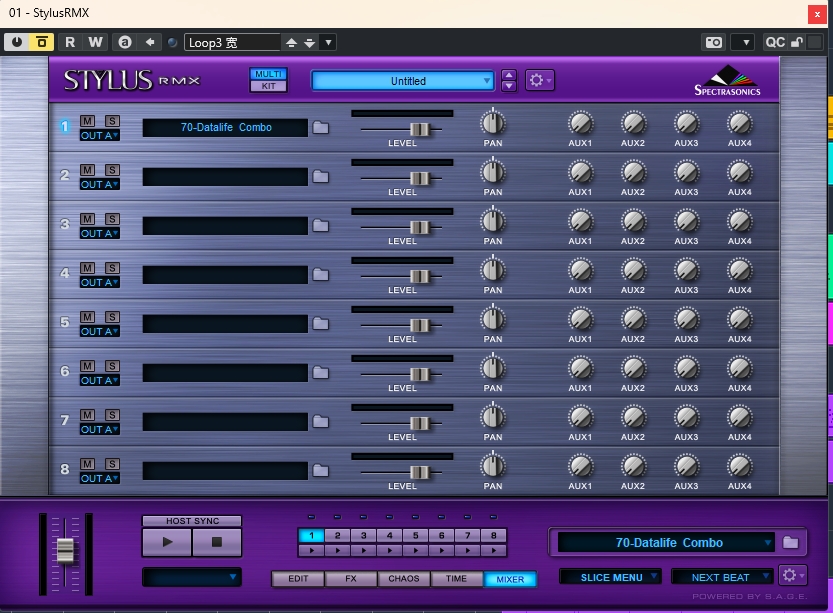Click the padlock icon next to QC

point(797,42)
